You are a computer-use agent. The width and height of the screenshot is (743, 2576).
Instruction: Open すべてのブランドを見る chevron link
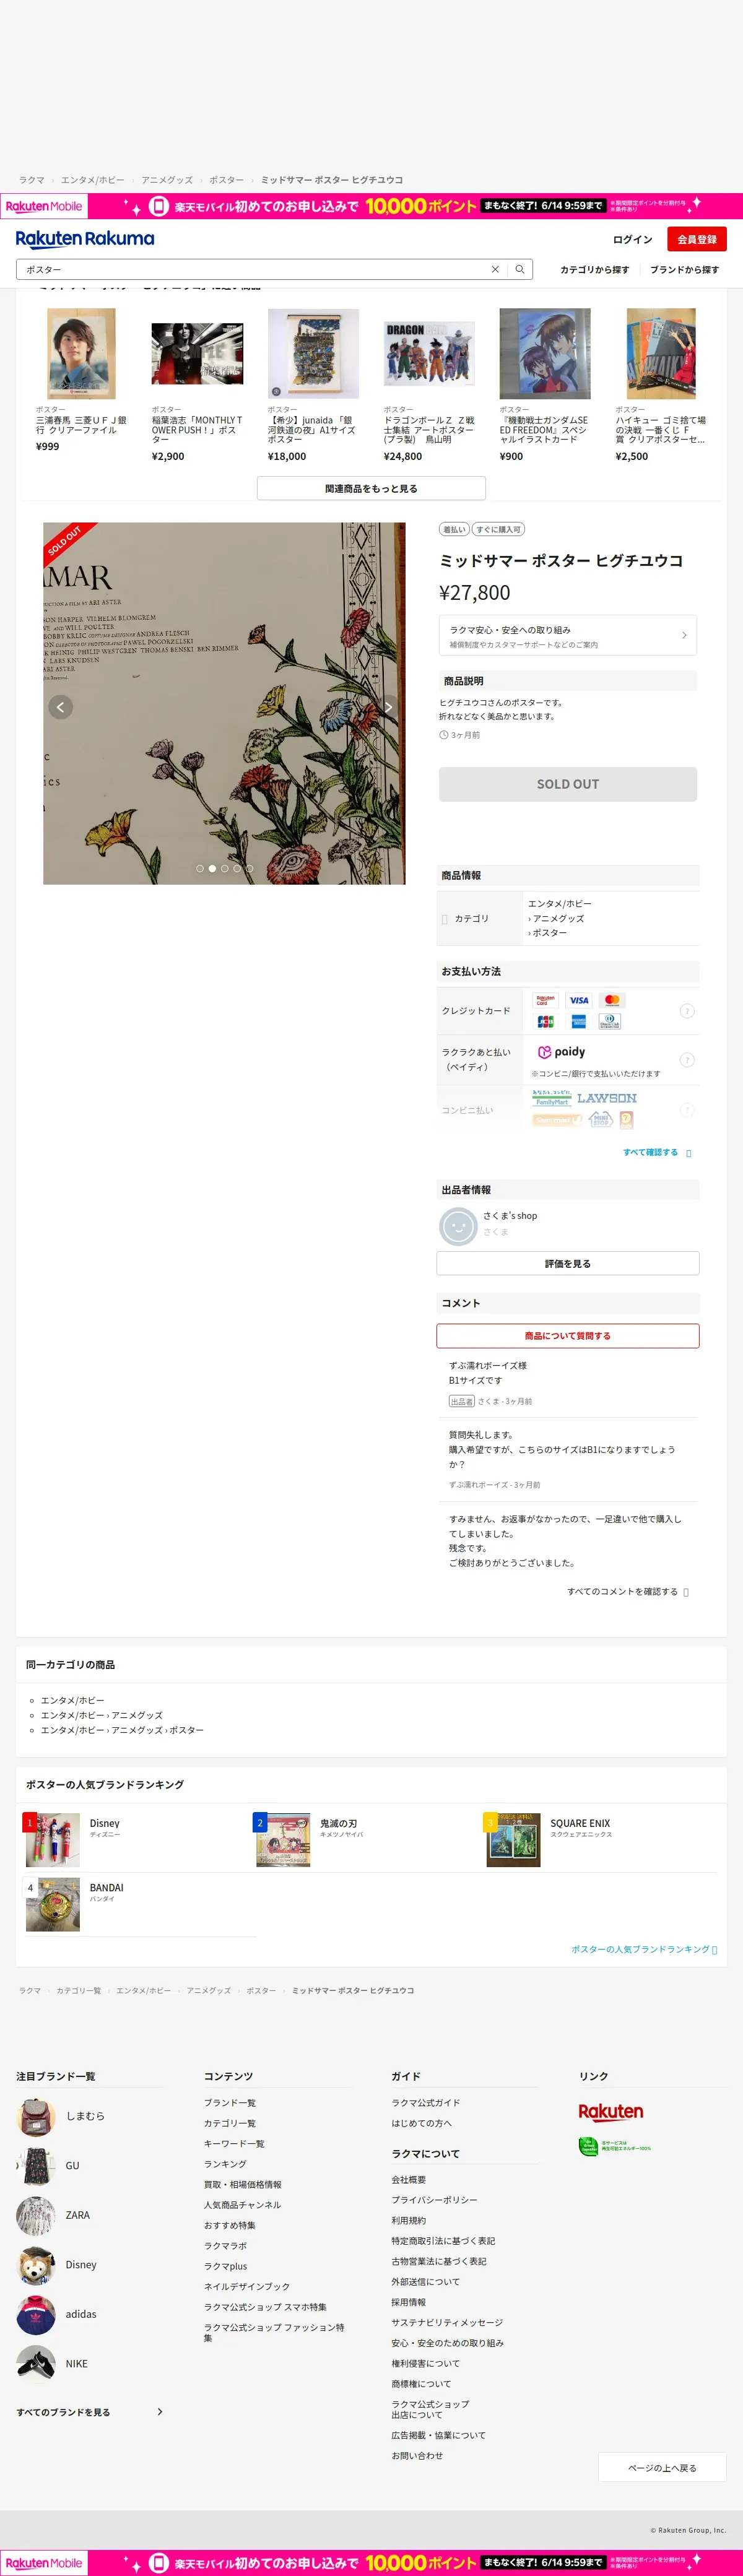click(90, 2412)
